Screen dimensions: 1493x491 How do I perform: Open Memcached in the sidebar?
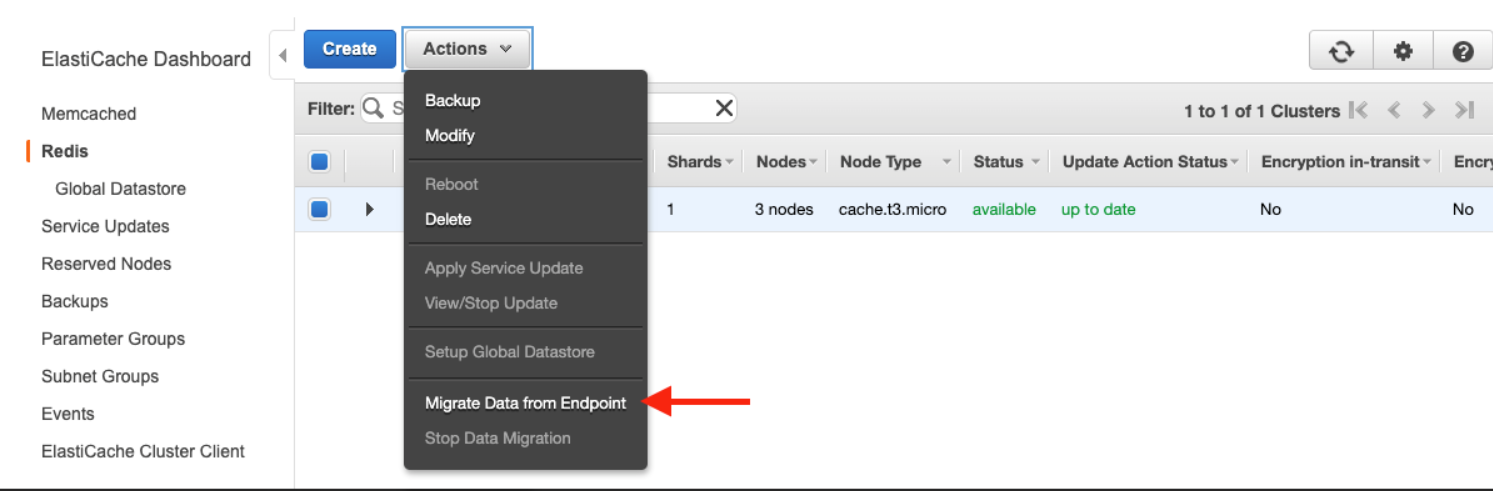(x=88, y=114)
